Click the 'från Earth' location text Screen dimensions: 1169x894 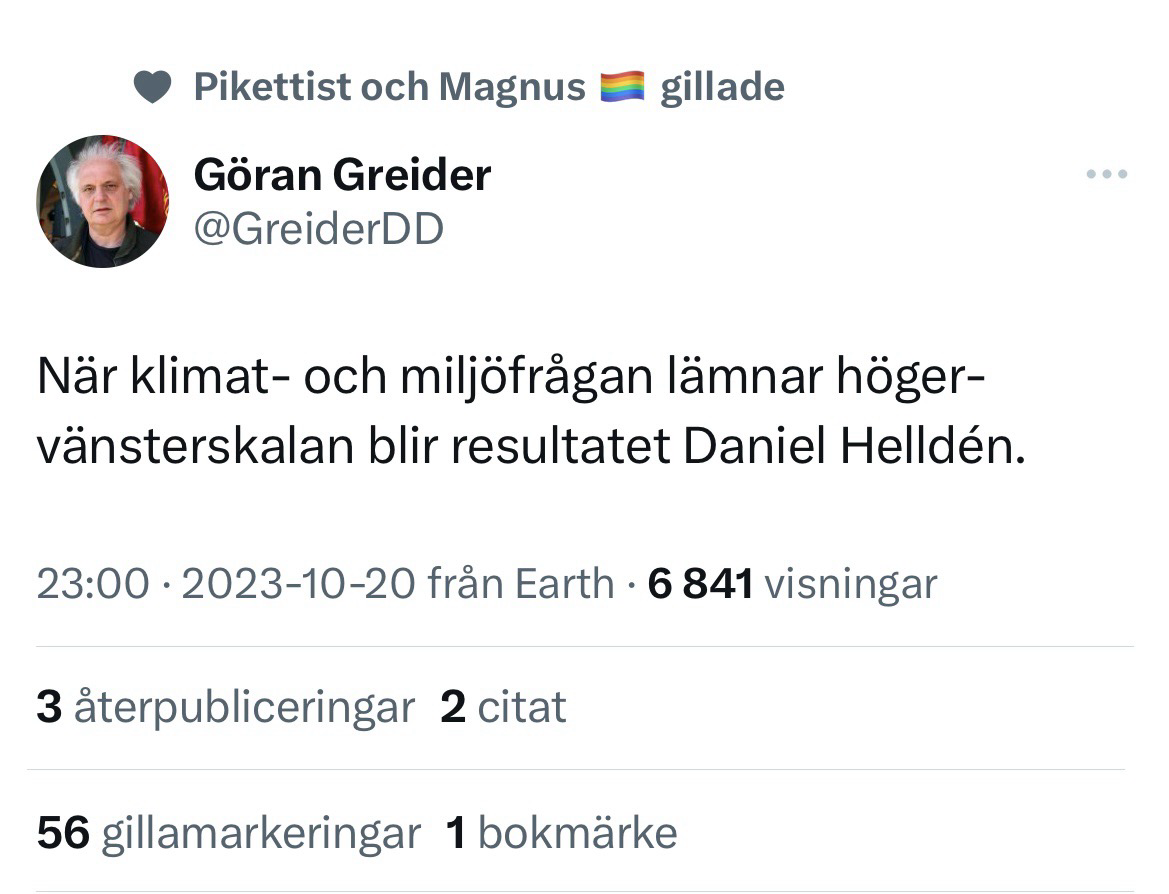tap(520, 583)
